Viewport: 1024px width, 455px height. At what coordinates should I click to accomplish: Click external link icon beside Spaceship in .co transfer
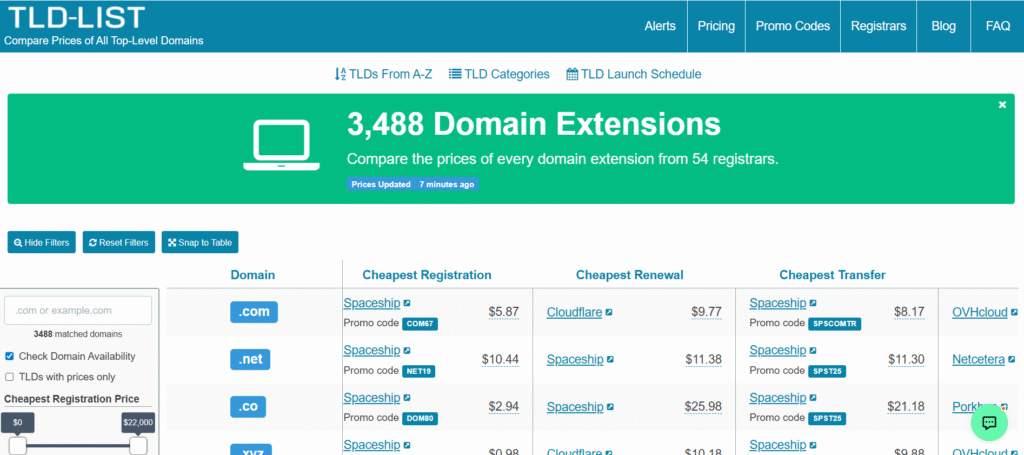pyautogui.click(x=813, y=398)
